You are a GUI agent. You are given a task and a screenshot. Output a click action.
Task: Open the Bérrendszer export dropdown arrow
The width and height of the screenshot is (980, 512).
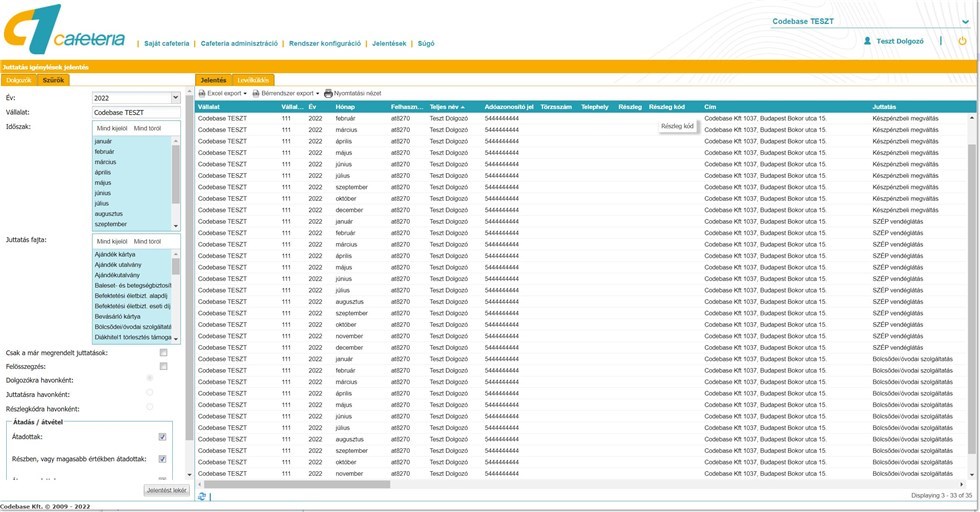(317, 93)
